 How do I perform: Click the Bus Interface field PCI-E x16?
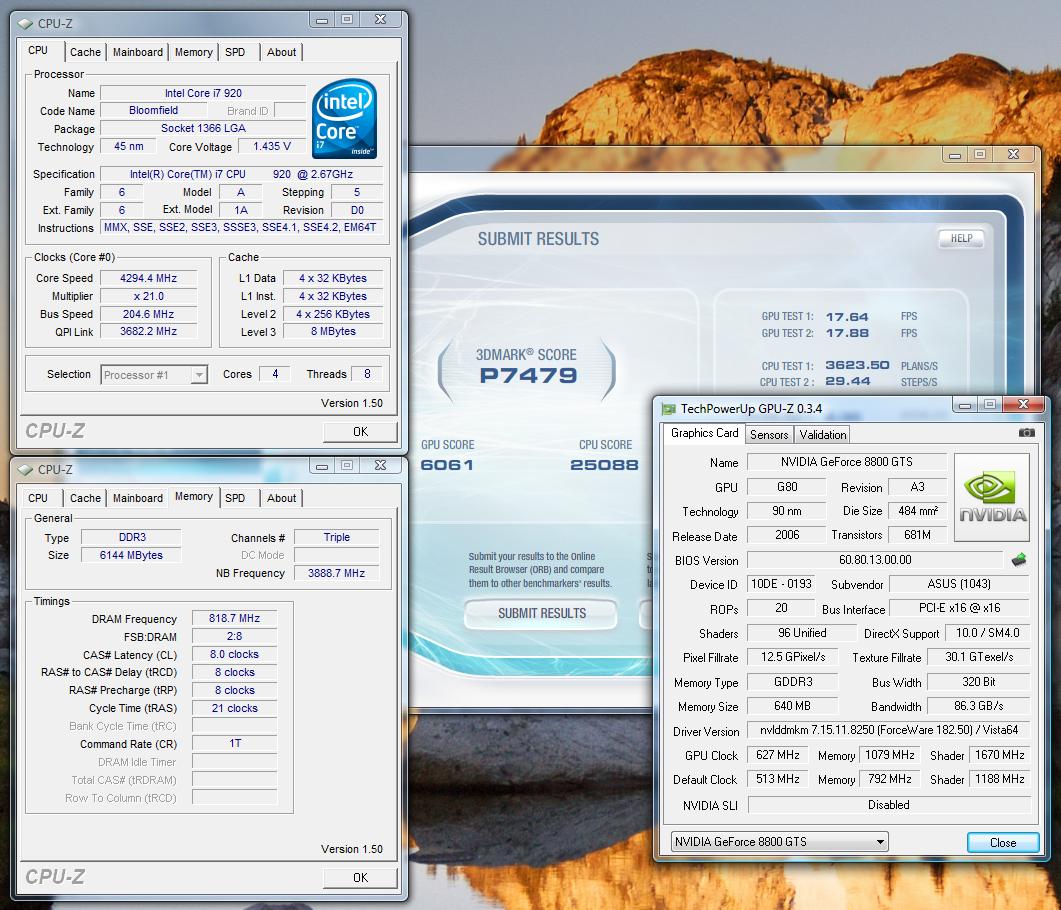tap(960, 608)
